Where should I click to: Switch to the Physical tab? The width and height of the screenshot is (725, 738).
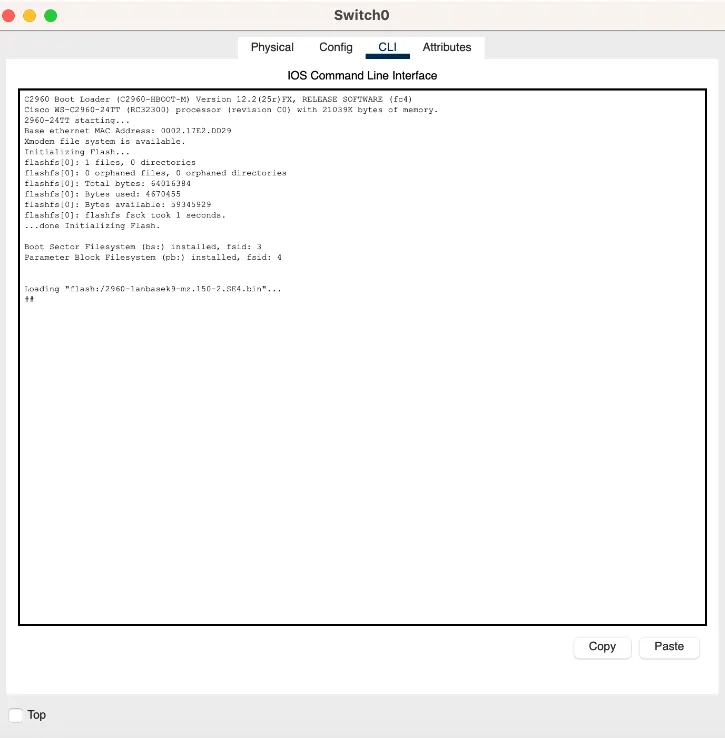(272, 48)
